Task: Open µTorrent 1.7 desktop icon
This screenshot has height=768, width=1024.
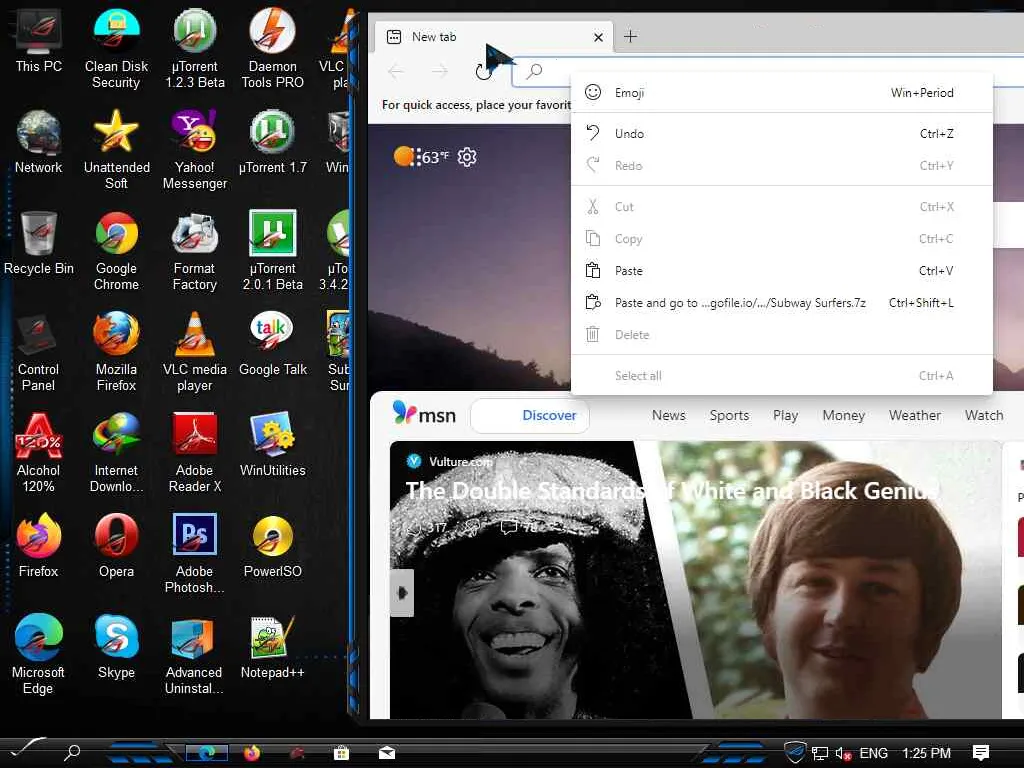Action: 272,140
